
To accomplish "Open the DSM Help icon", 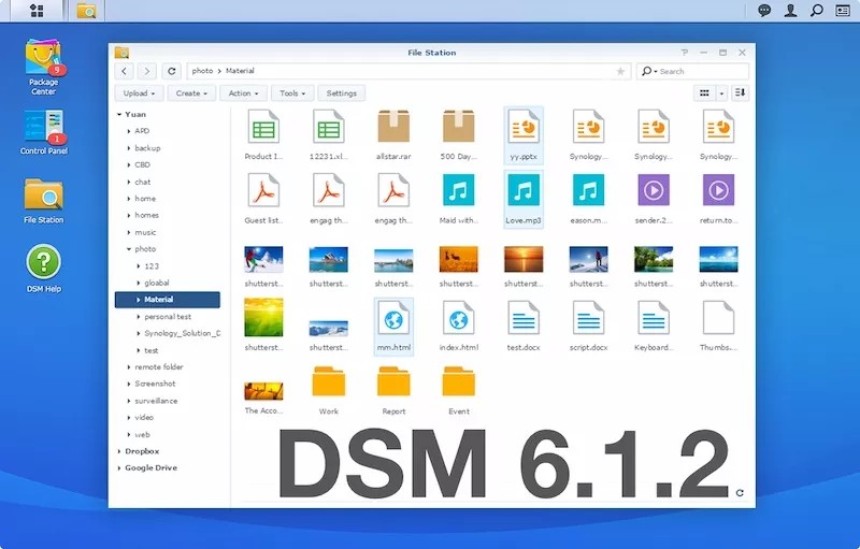I will (x=43, y=266).
